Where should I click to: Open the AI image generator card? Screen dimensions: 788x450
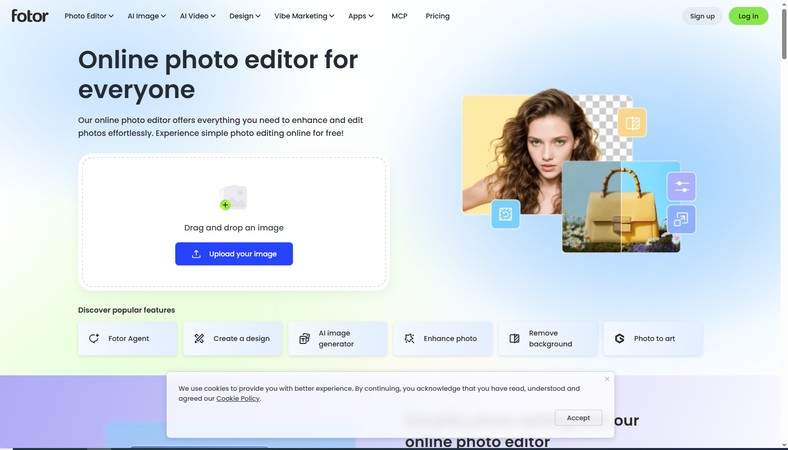[x=338, y=338]
